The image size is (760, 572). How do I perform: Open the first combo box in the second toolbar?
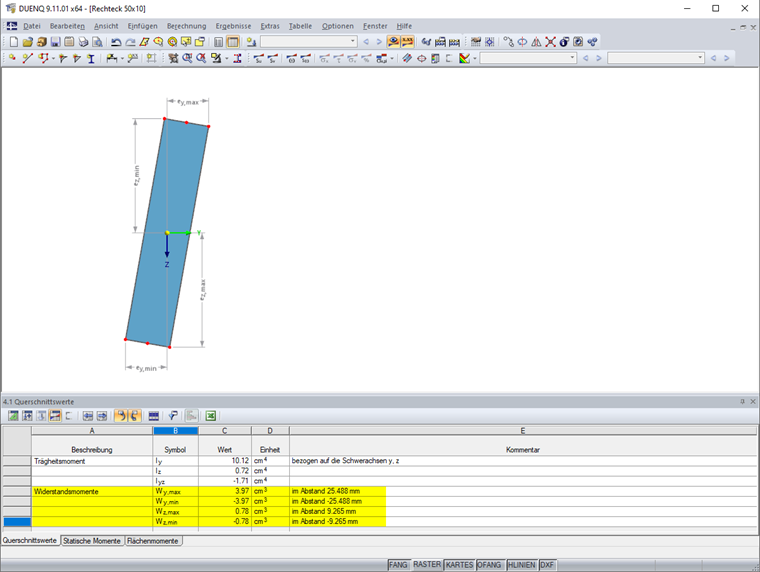[528, 58]
